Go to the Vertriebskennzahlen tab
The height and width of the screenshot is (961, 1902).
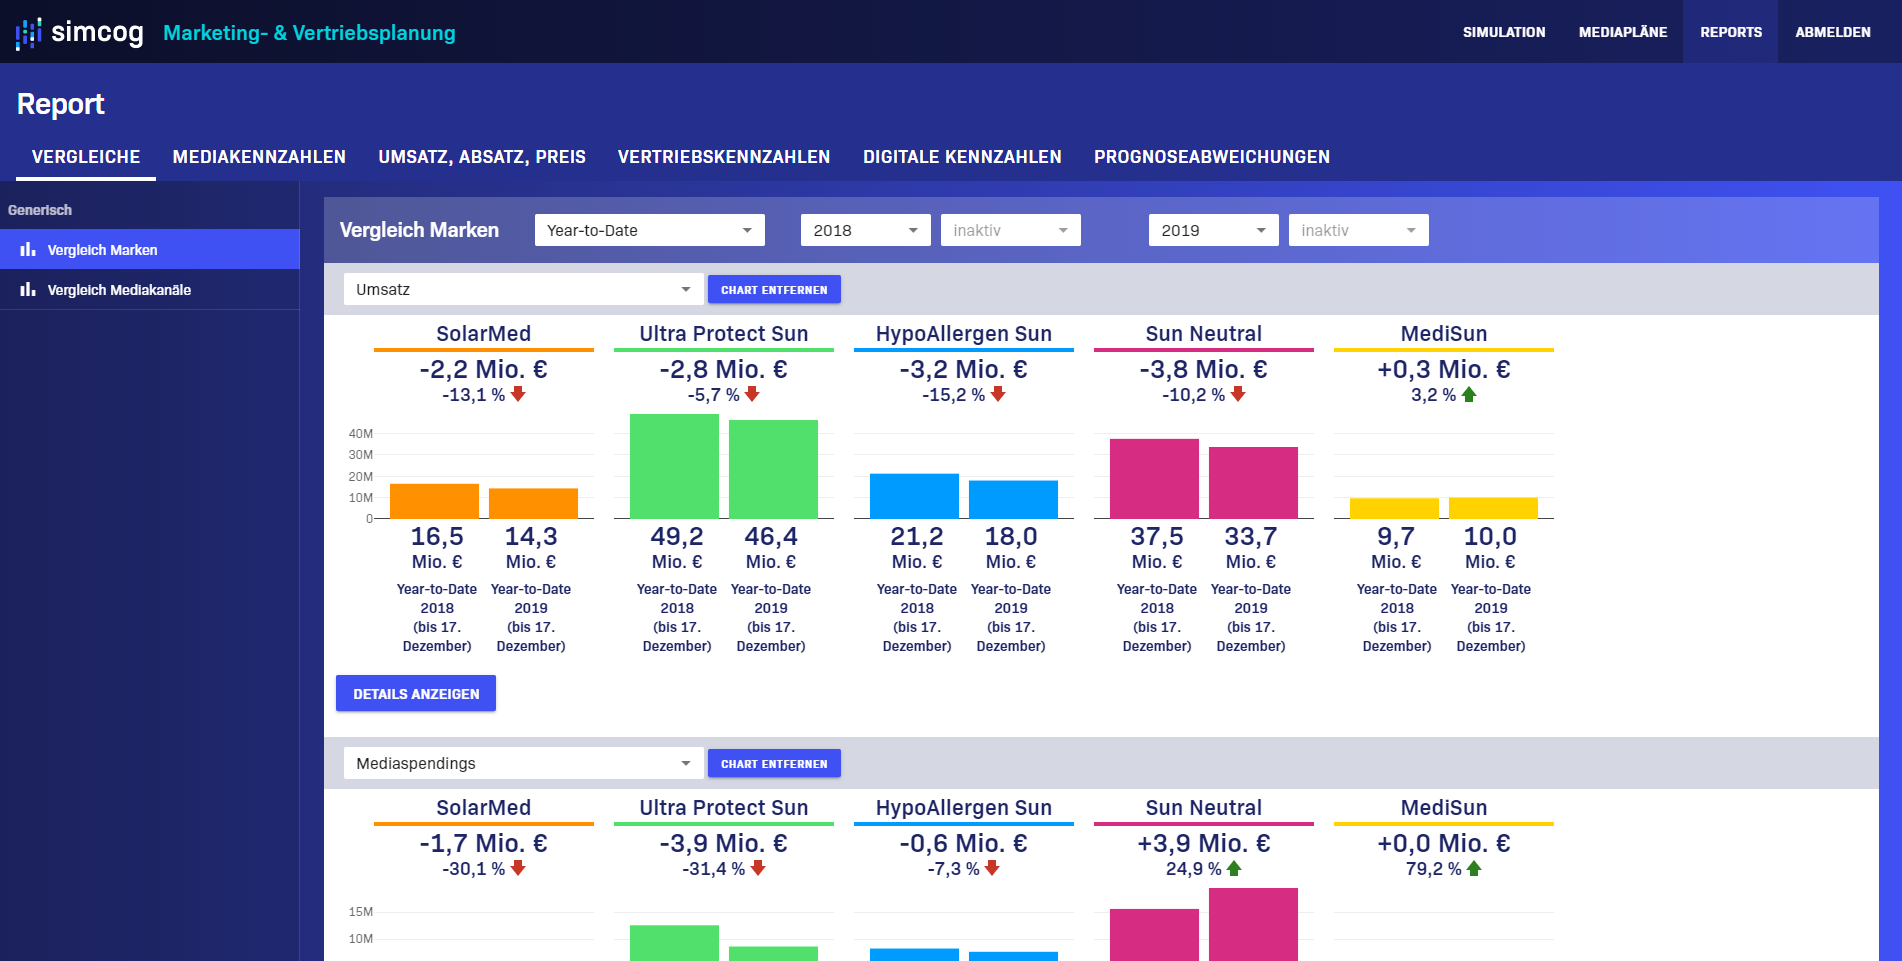pos(724,157)
